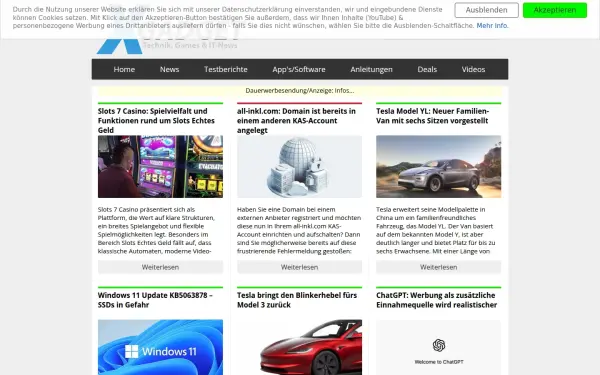Viewport: 600px width, 375px height.
Task: Click the silver Tesla Model YL thumbnail
Action: tap(439, 166)
